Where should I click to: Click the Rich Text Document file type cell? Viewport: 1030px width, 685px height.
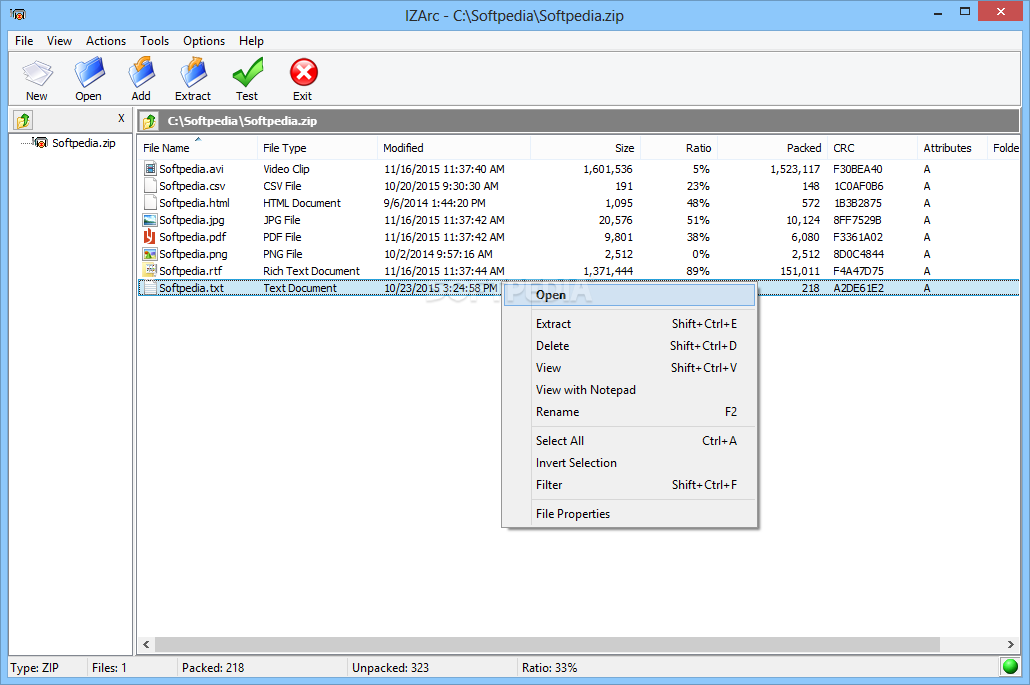[311, 271]
